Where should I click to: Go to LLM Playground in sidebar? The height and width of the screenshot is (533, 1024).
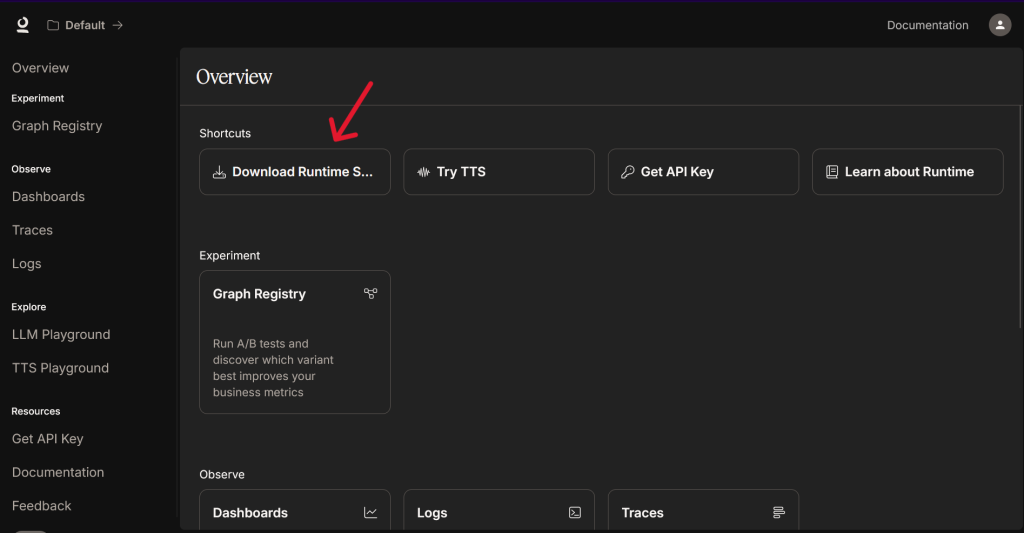(61, 334)
